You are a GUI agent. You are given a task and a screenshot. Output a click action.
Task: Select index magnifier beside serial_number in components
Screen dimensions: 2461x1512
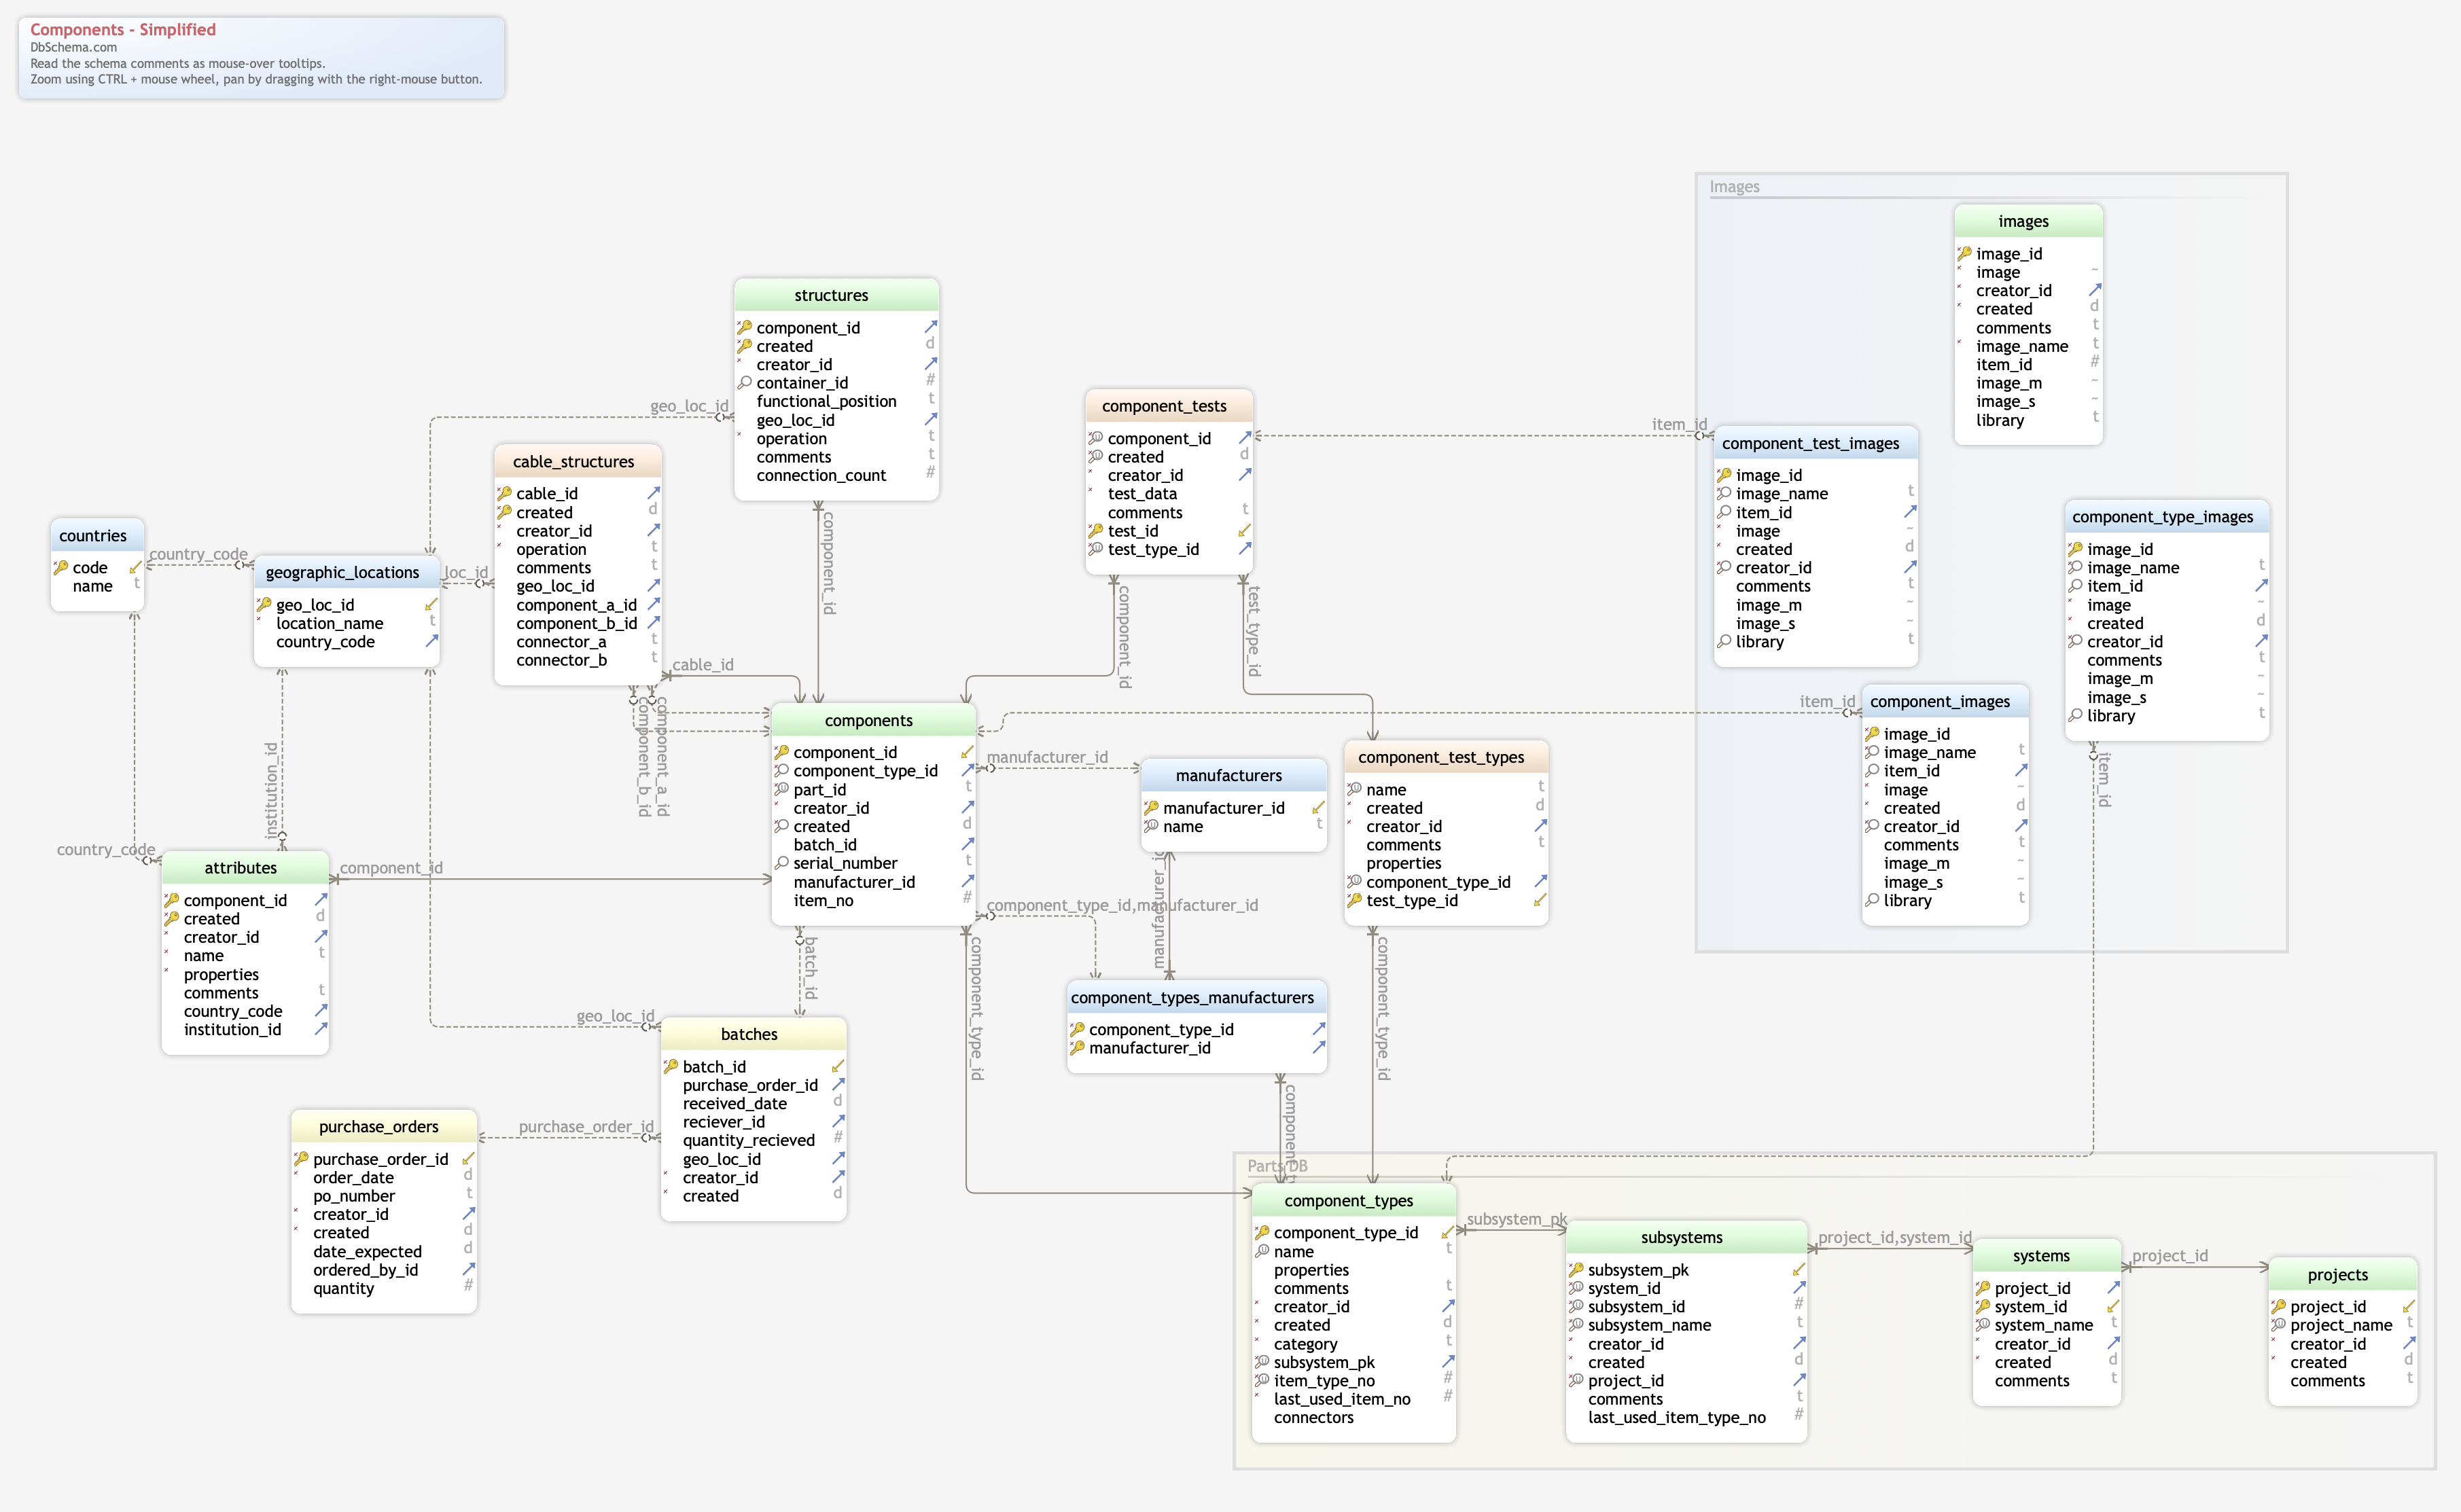coord(781,862)
